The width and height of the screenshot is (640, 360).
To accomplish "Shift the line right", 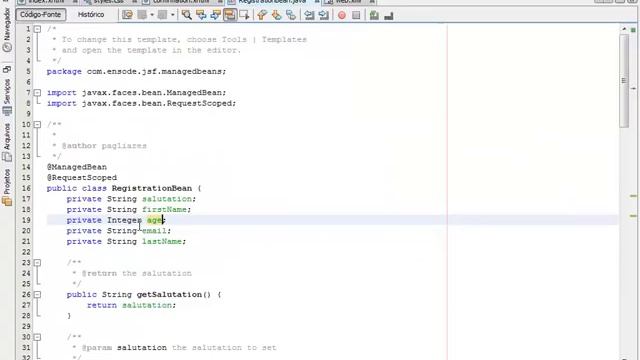I will (x=324, y=15).
